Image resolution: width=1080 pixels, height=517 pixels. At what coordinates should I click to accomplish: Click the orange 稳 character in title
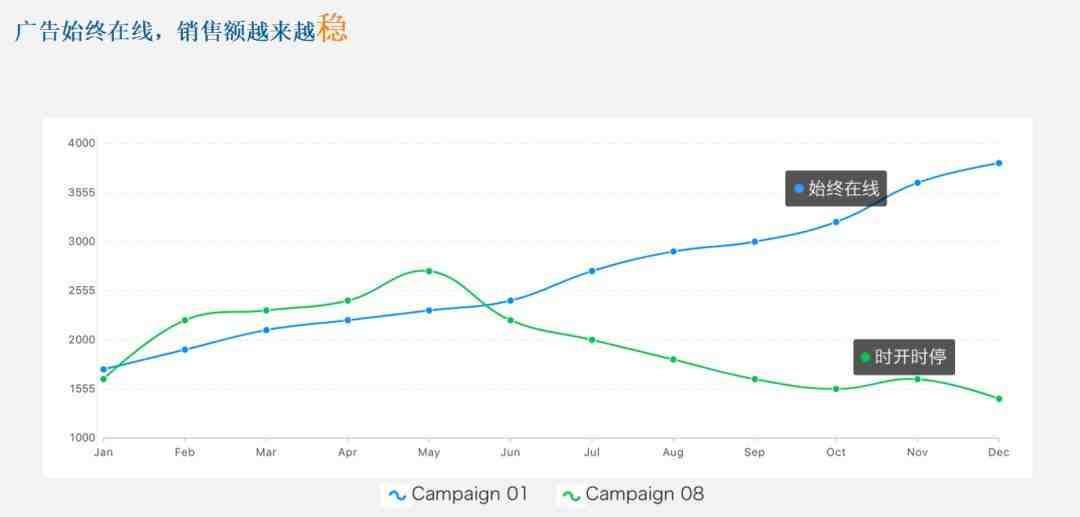pos(333,28)
